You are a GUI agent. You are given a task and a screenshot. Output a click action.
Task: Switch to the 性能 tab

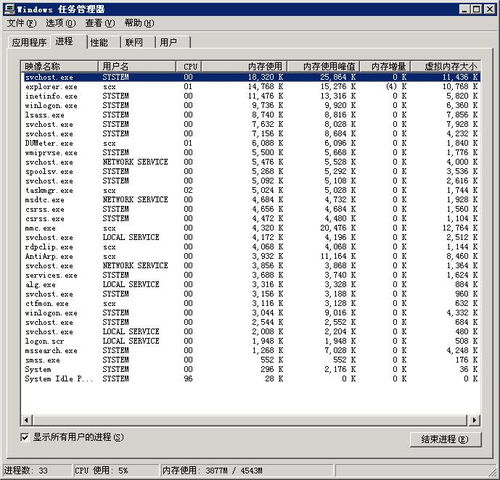click(103, 42)
